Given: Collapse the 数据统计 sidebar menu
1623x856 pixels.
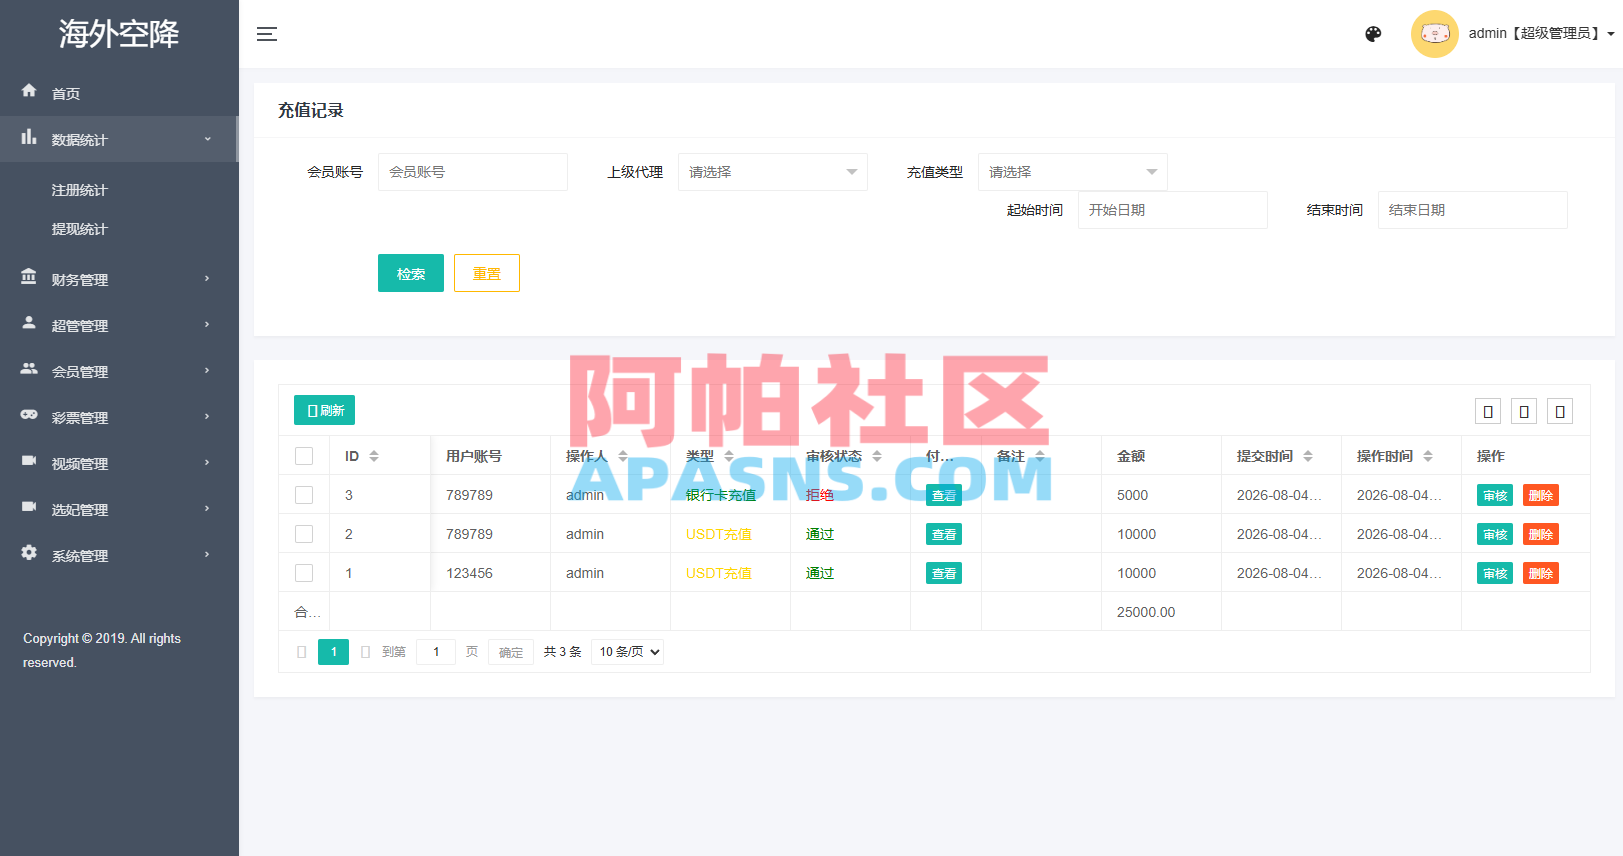Looking at the screenshot, I should [119, 139].
